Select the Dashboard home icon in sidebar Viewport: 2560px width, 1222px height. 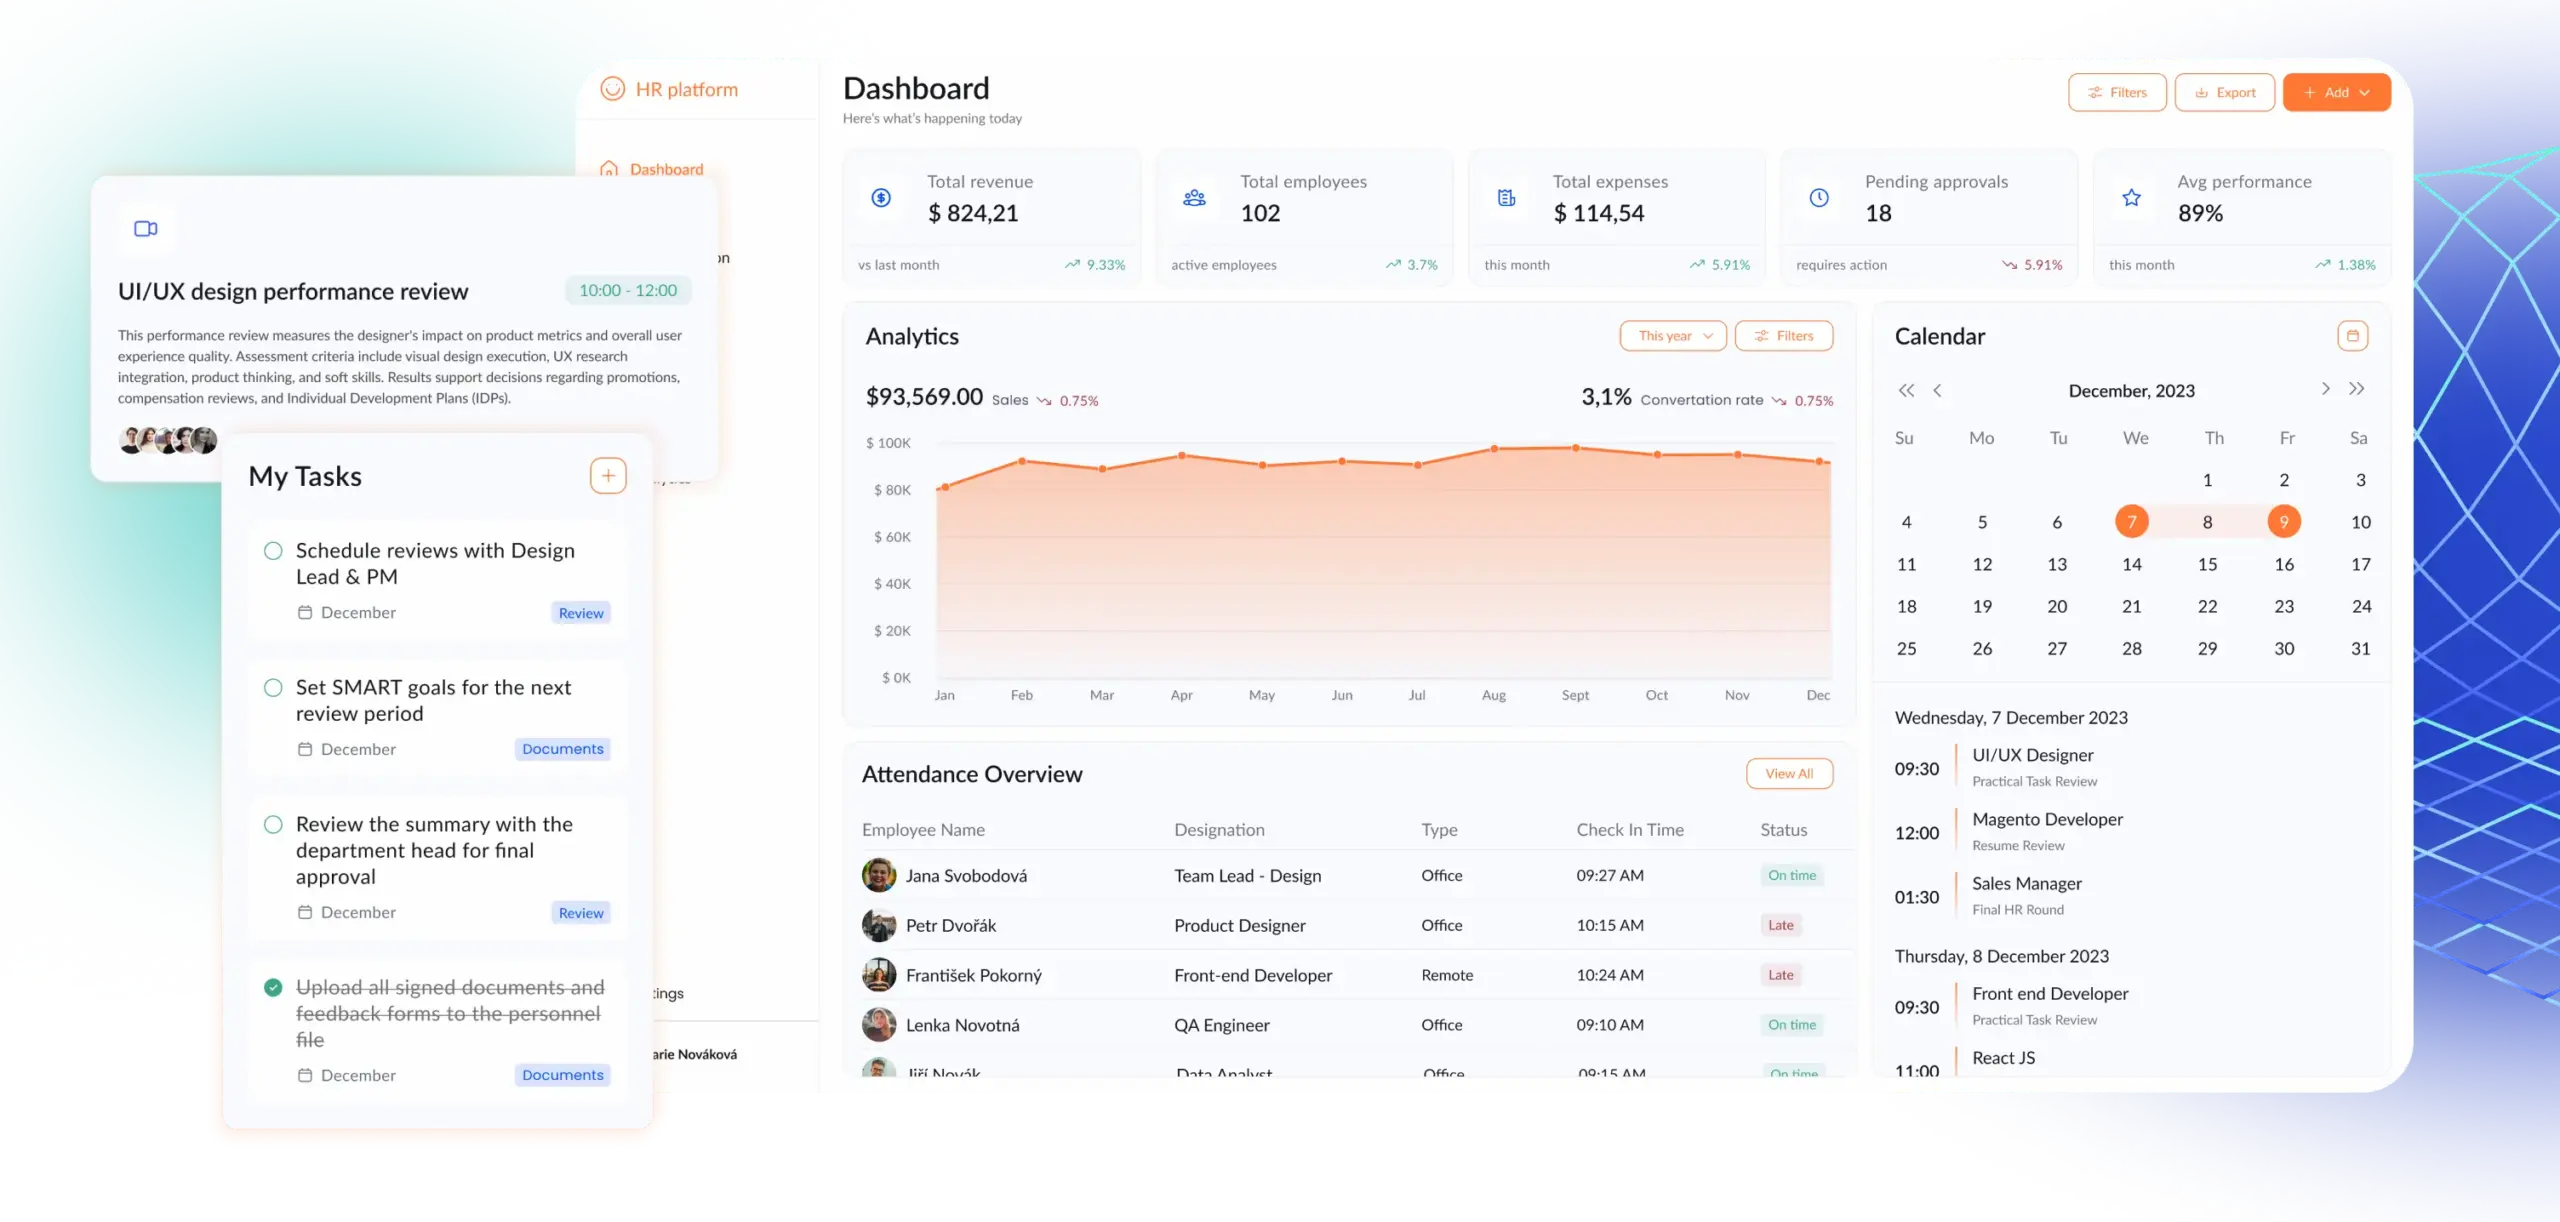pyautogui.click(x=609, y=169)
